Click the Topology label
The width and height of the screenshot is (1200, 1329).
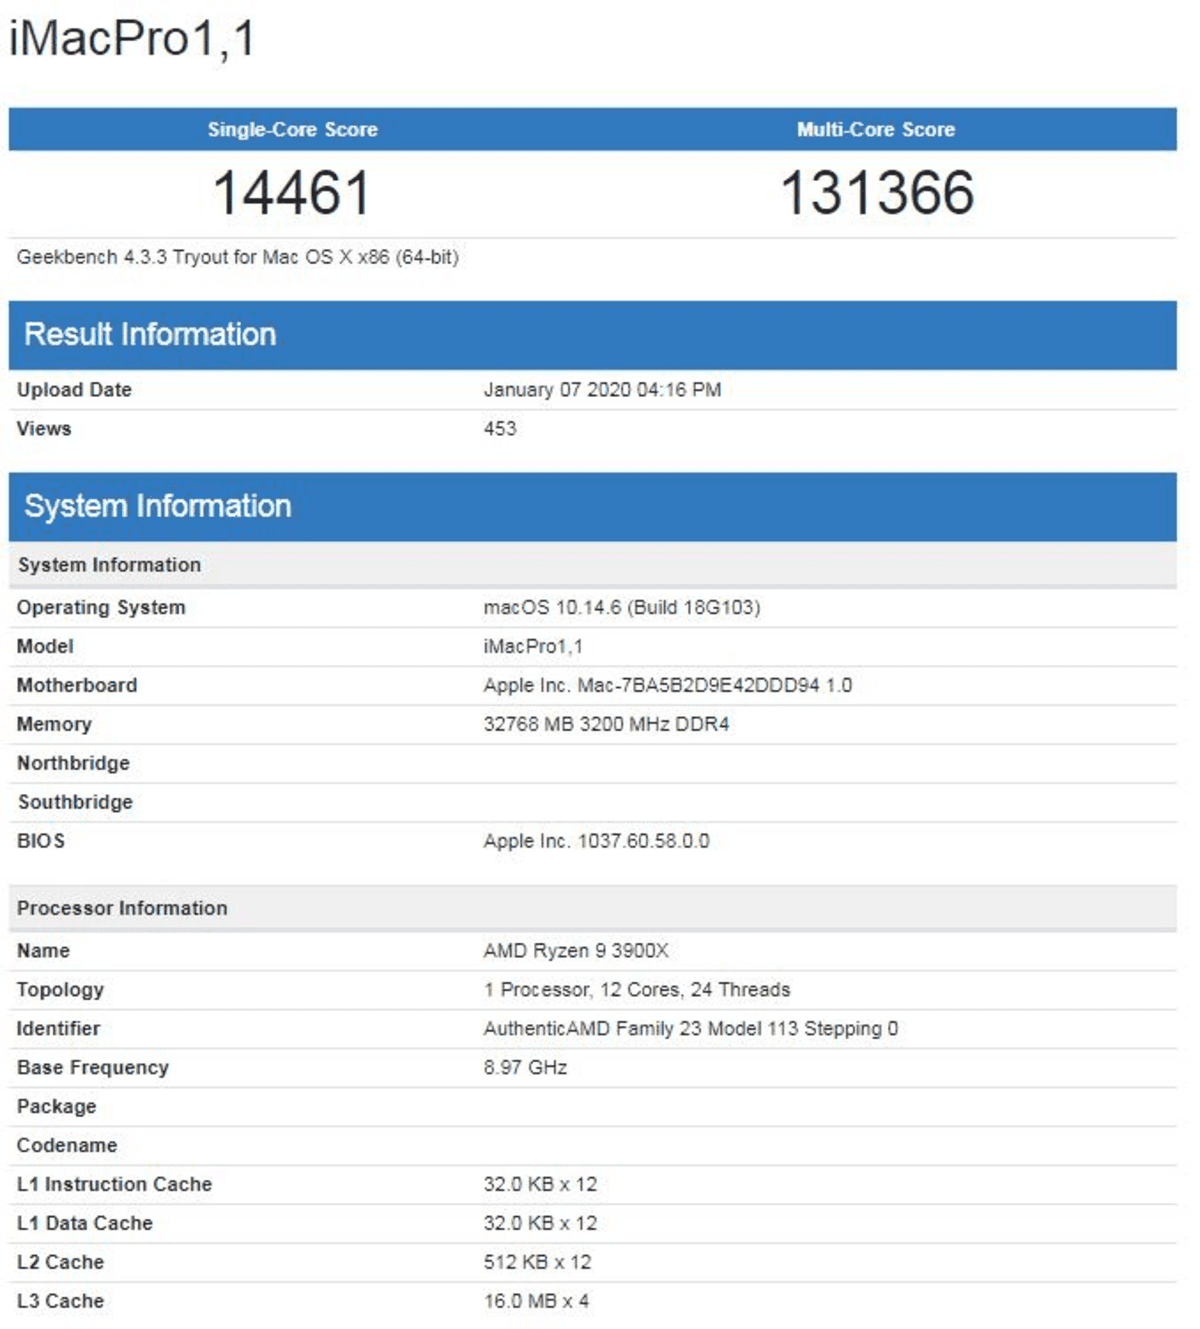[60, 991]
